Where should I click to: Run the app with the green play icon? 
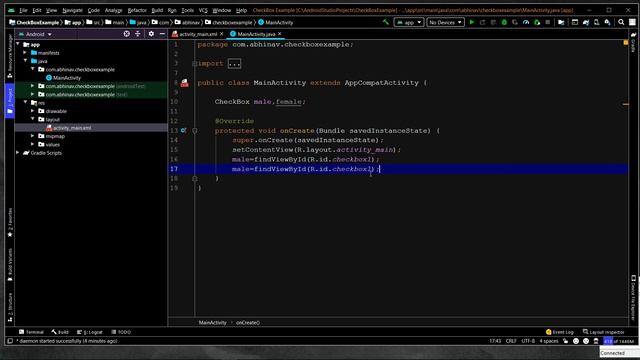coord(472,22)
